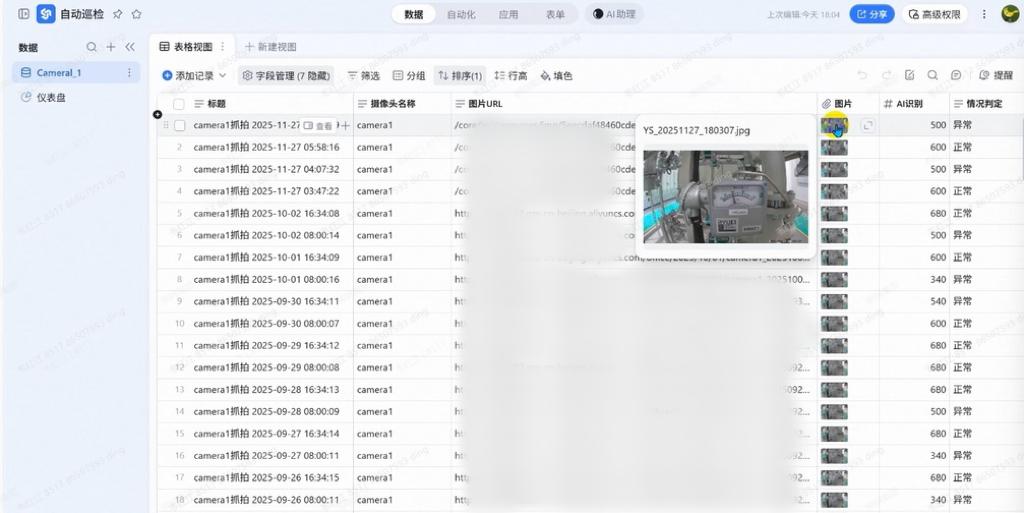The image size is (1024, 513).
Task: Switch to the 应用 tab
Action: point(508,14)
